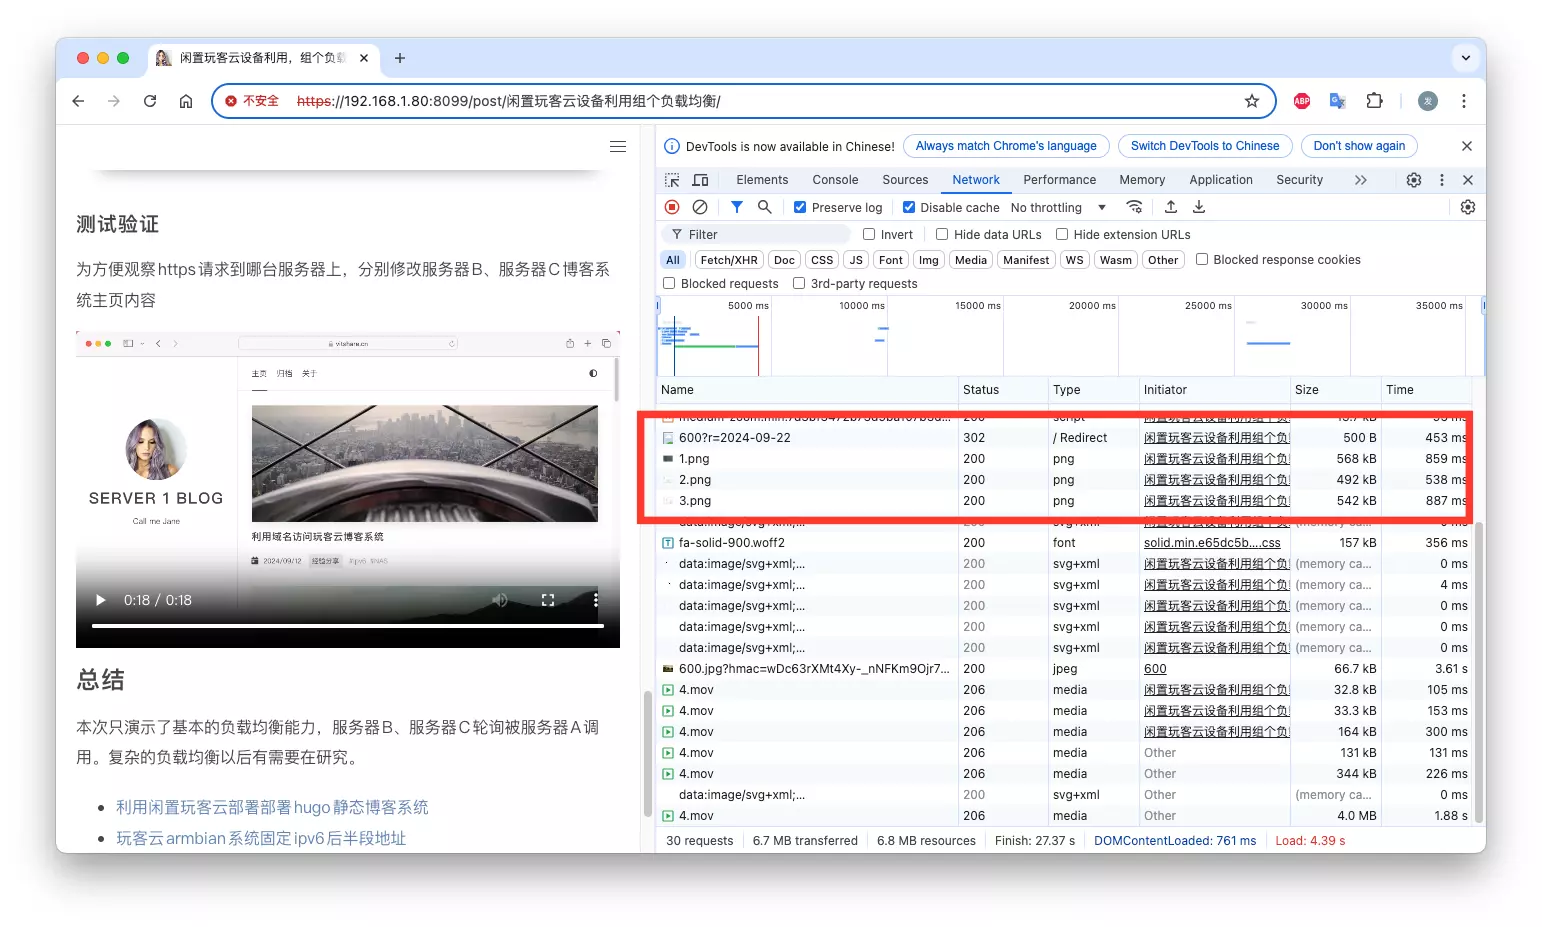Enter video fullscreen mode
Viewport: 1542px width, 927px height.
(548, 600)
